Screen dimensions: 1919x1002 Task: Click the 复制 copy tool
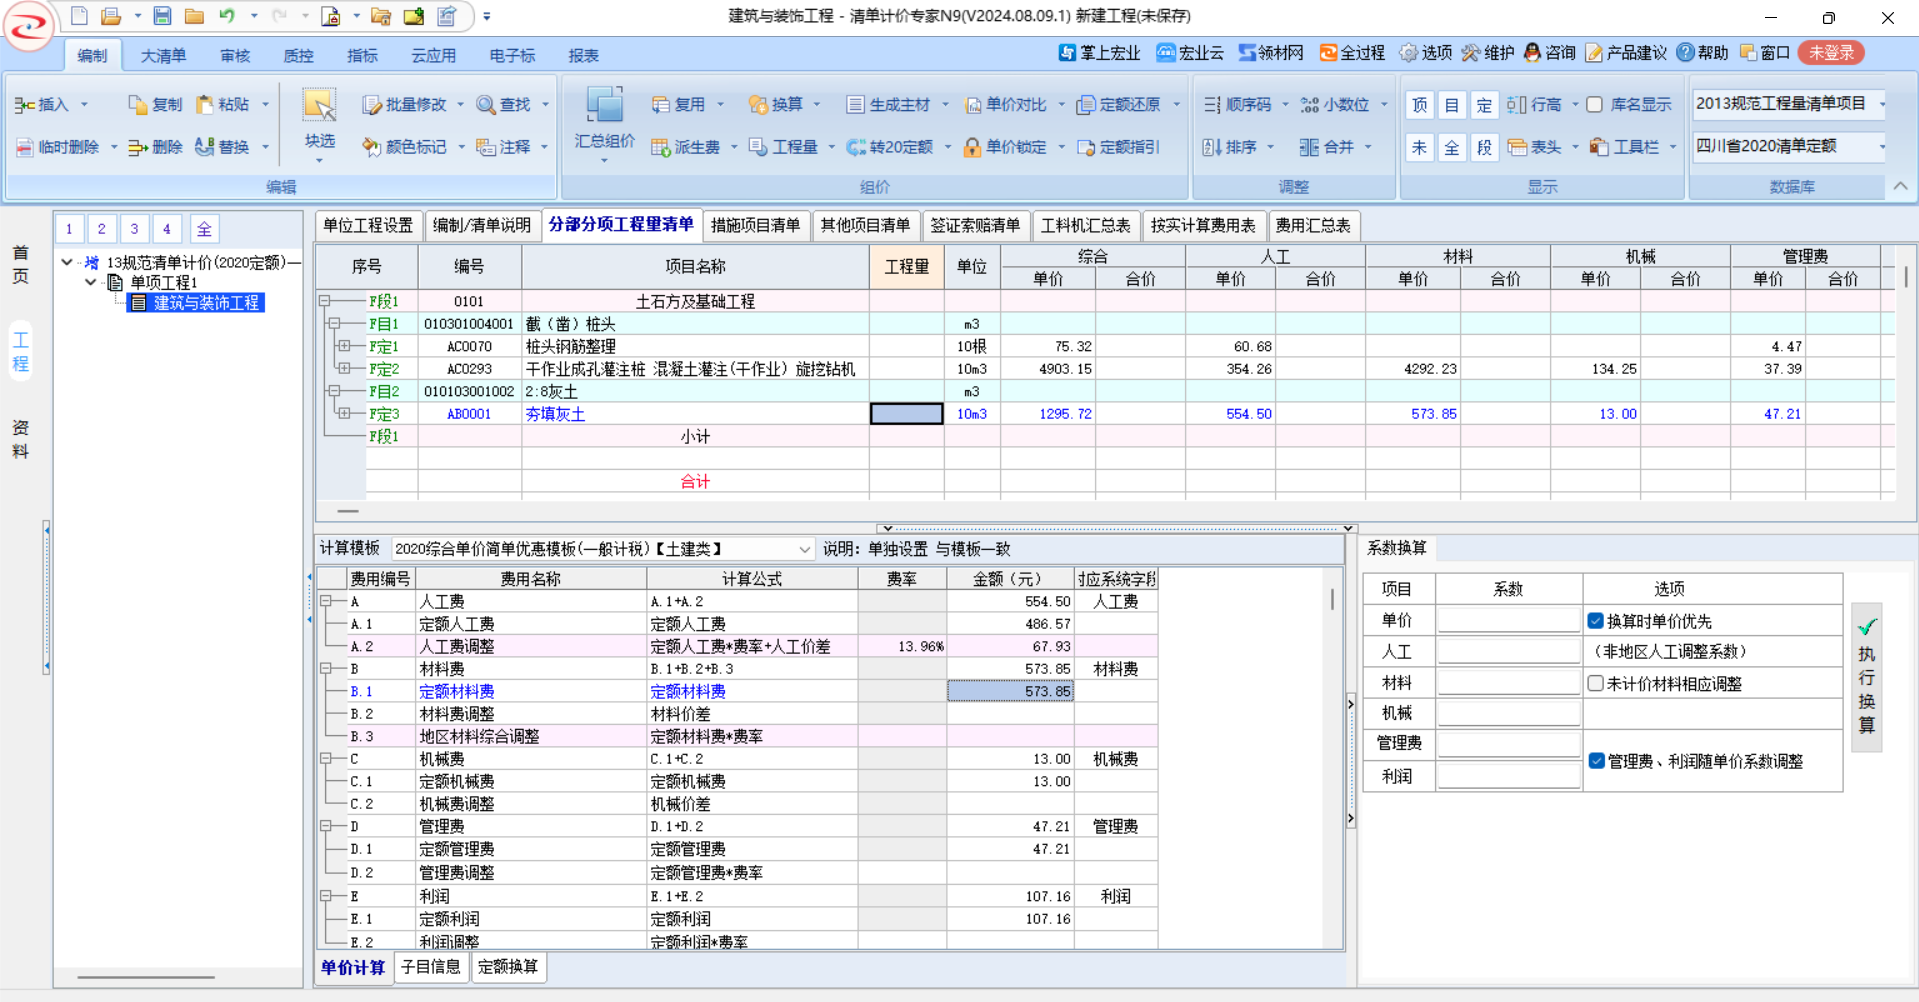[155, 105]
